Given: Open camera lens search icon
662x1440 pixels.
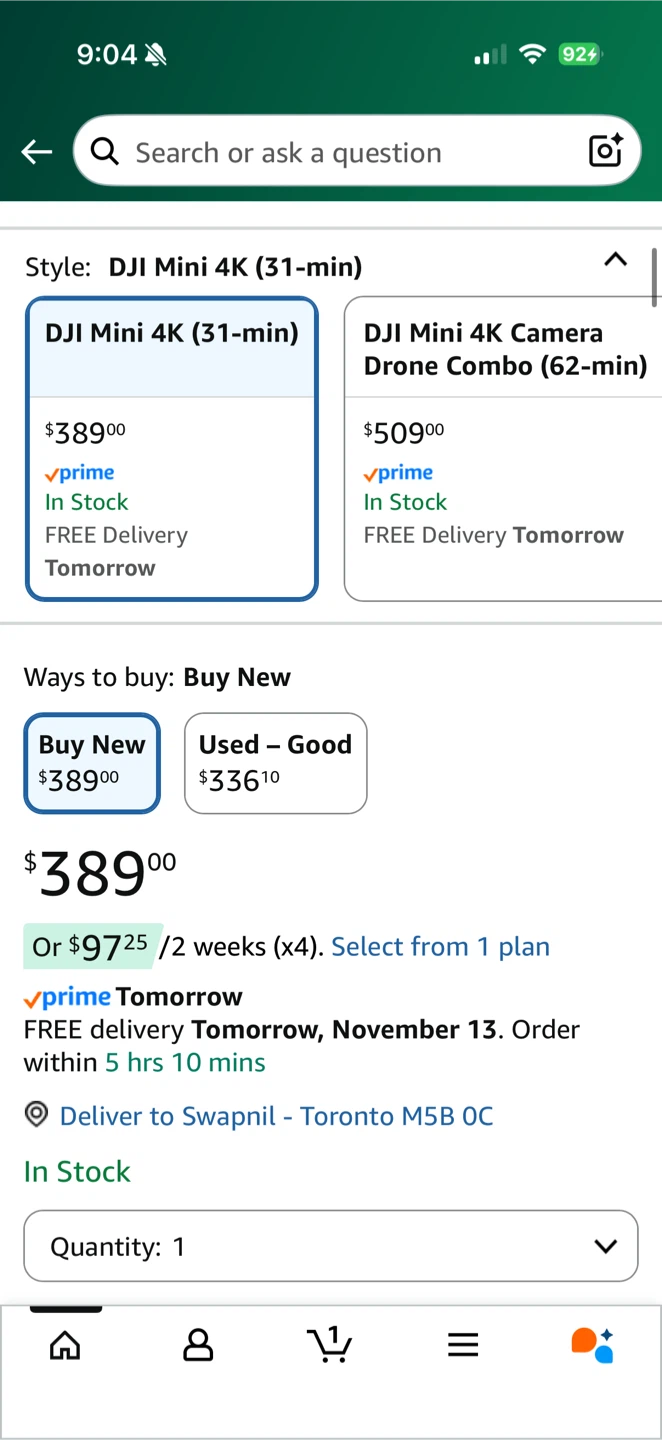Looking at the screenshot, I should [x=605, y=151].
